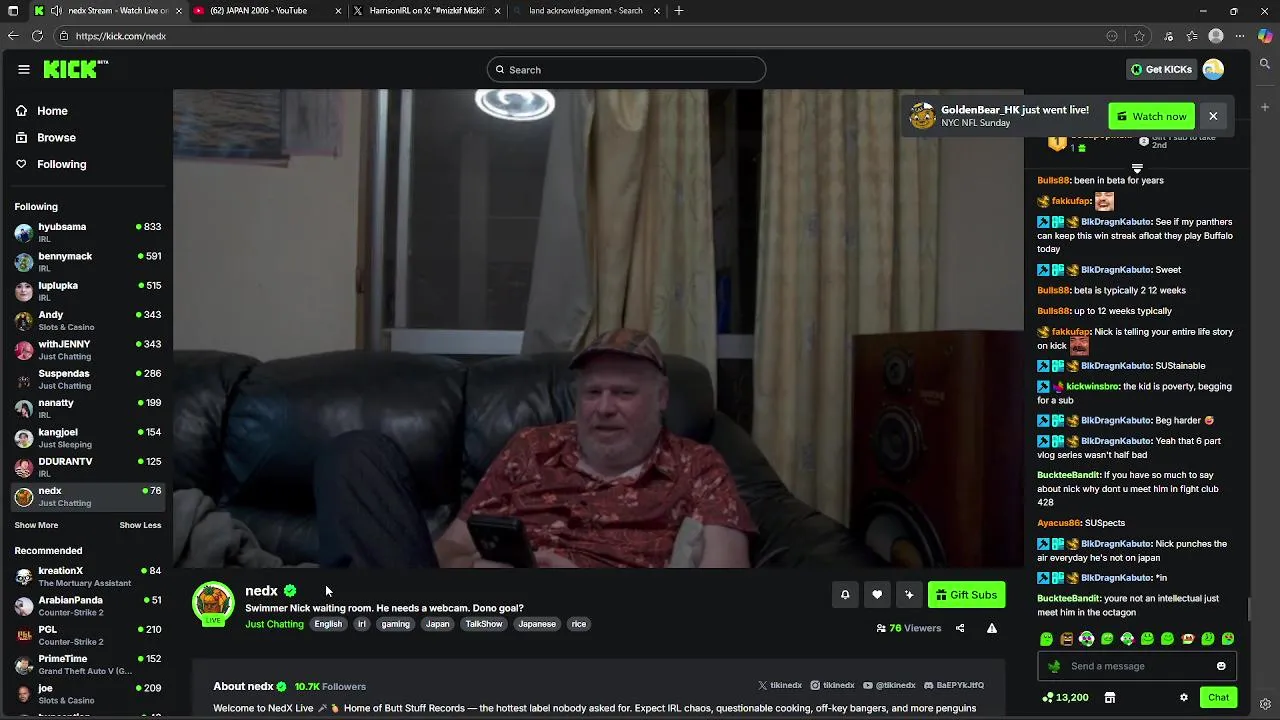Image resolution: width=1280 pixels, height=720 pixels.
Task: Open joe recommended channel
Action: pyautogui.click(x=87, y=694)
